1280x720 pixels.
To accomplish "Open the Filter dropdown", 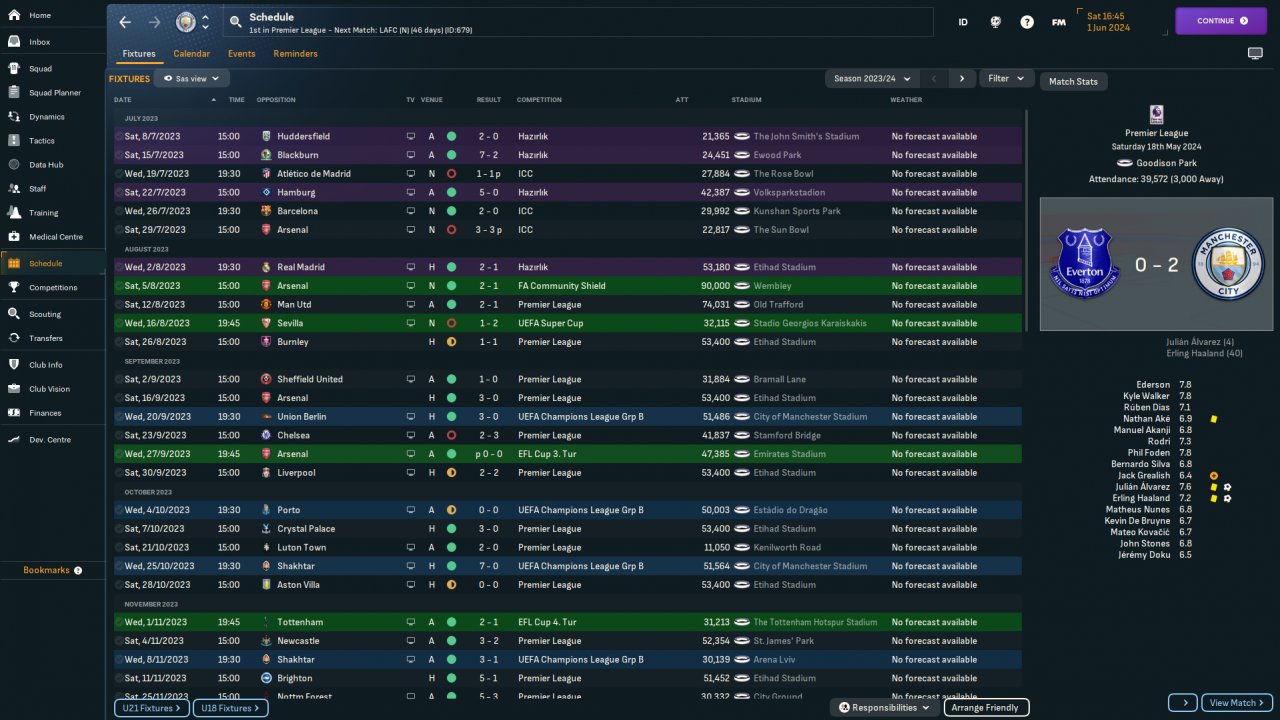I will point(1006,78).
